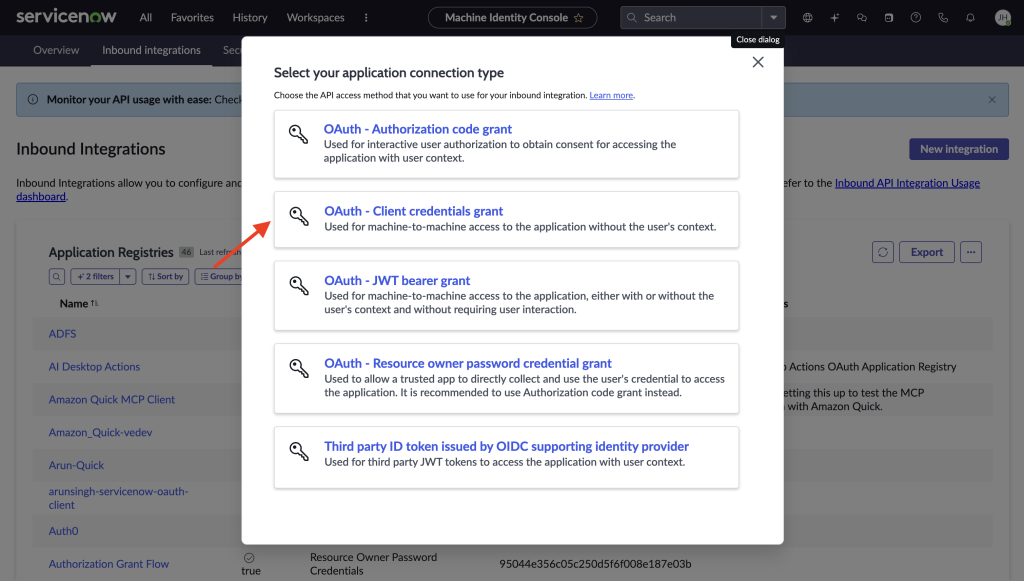Open the Learn more link
The height and width of the screenshot is (581, 1024).
(x=611, y=95)
